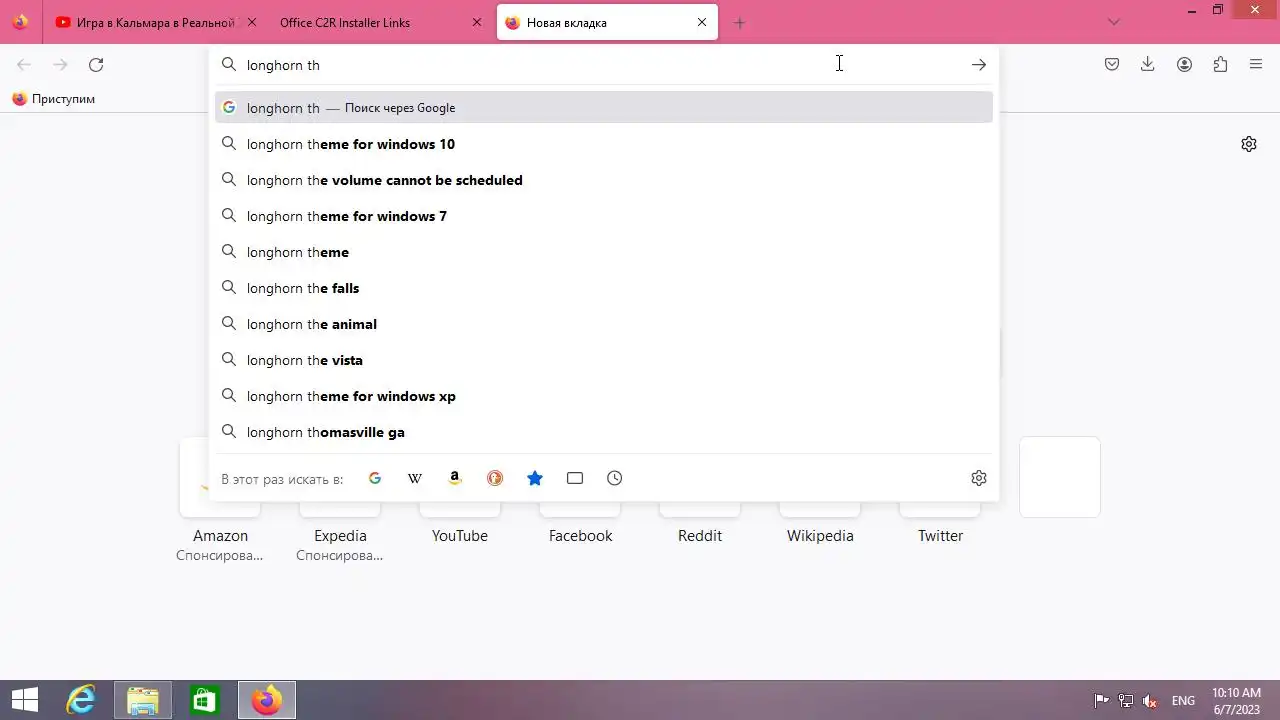Close the Office C2R Installer Links tab
Image resolution: width=1280 pixels, height=720 pixels.
(477, 23)
